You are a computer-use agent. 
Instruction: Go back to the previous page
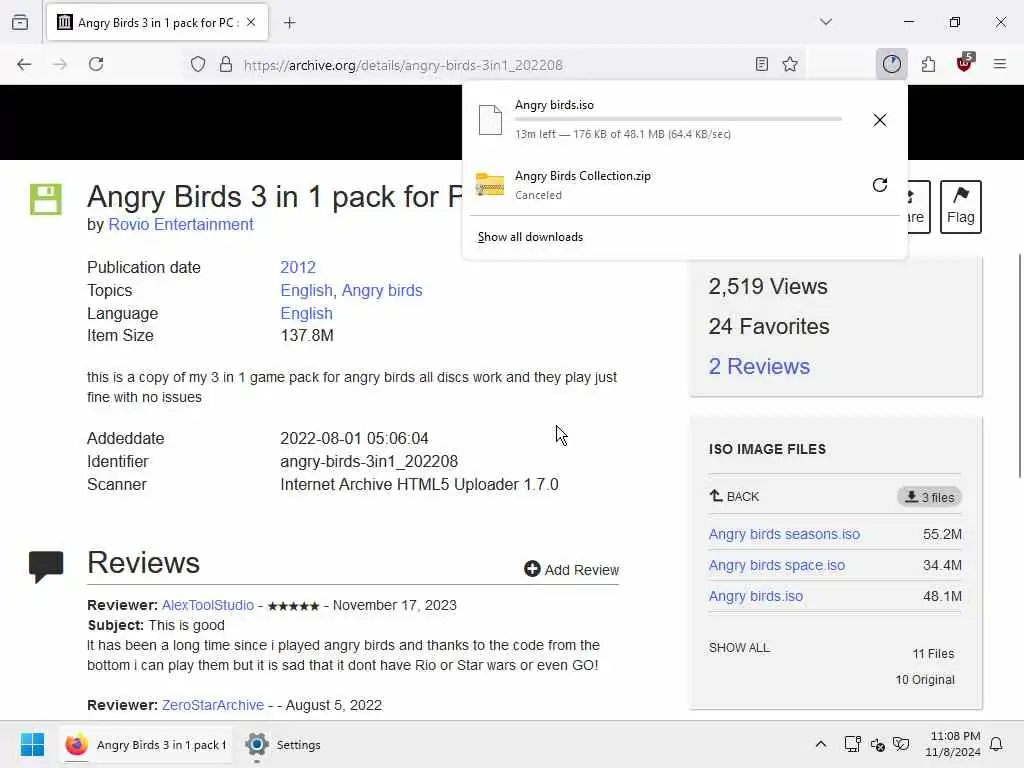(24, 64)
